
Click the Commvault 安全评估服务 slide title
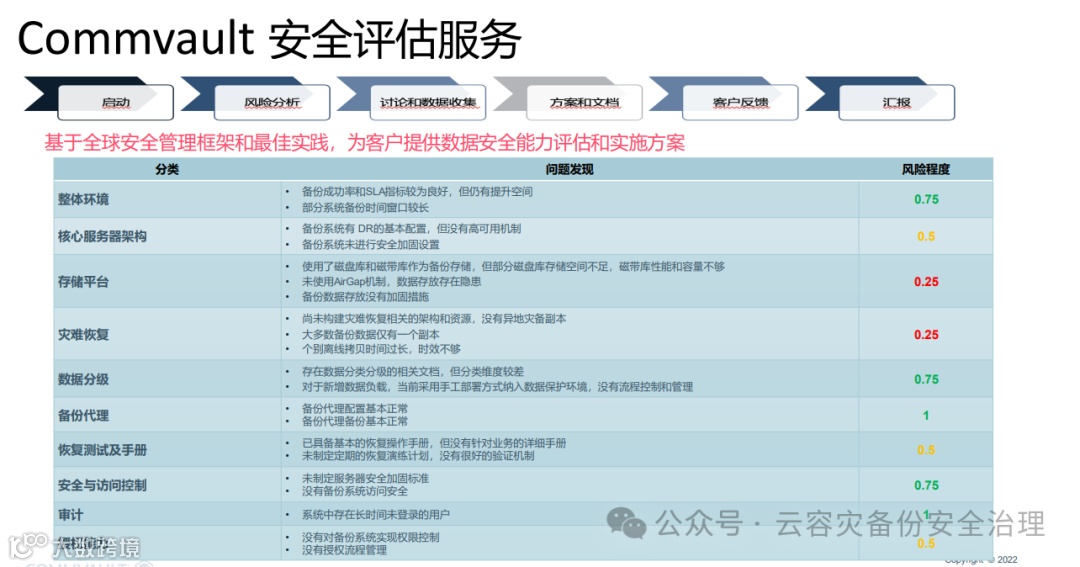click(269, 39)
